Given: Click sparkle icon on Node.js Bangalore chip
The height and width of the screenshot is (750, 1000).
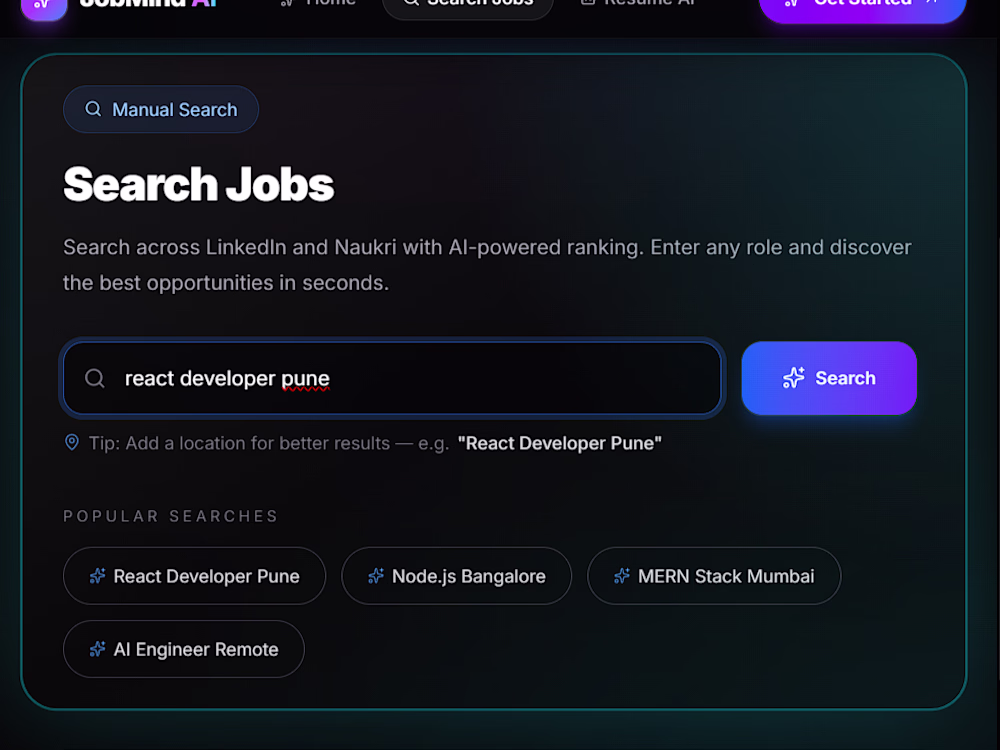Looking at the screenshot, I should pyautogui.click(x=376, y=576).
